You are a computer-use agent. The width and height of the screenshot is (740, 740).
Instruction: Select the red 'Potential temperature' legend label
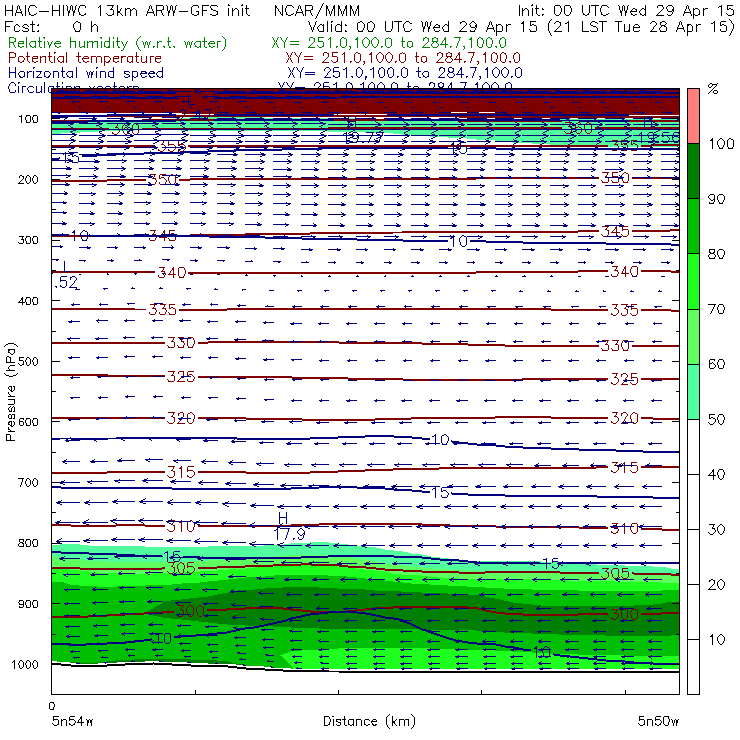tap(85, 58)
